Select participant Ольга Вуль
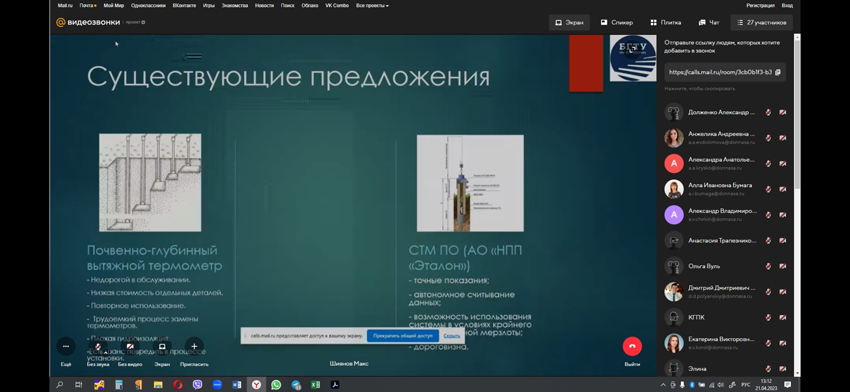The image size is (850, 392). click(x=725, y=266)
